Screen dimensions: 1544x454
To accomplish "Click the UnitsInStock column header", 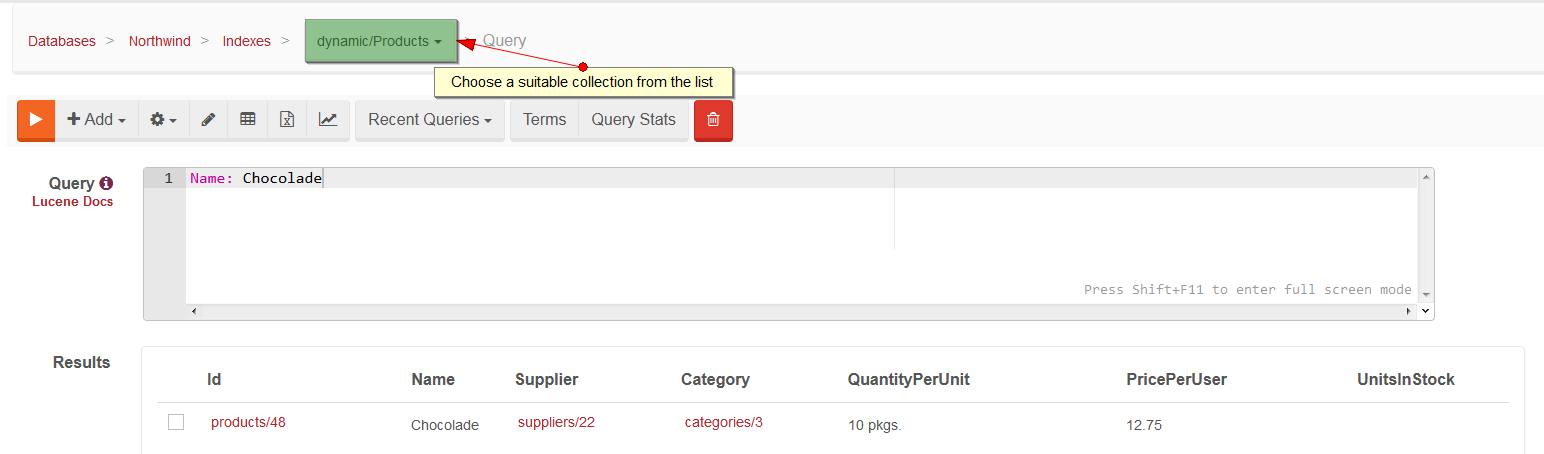I will [x=1406, y=379].
